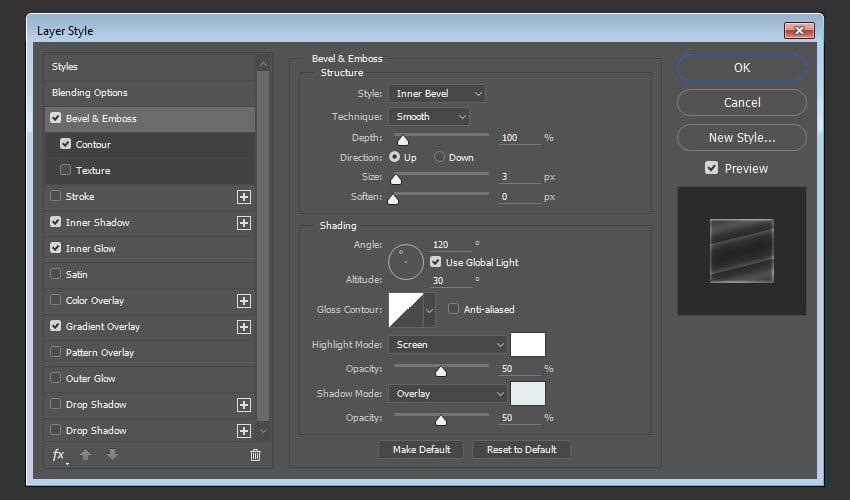Open the Style dropdown showing Inner Bevel

click(x=436, y=94)
